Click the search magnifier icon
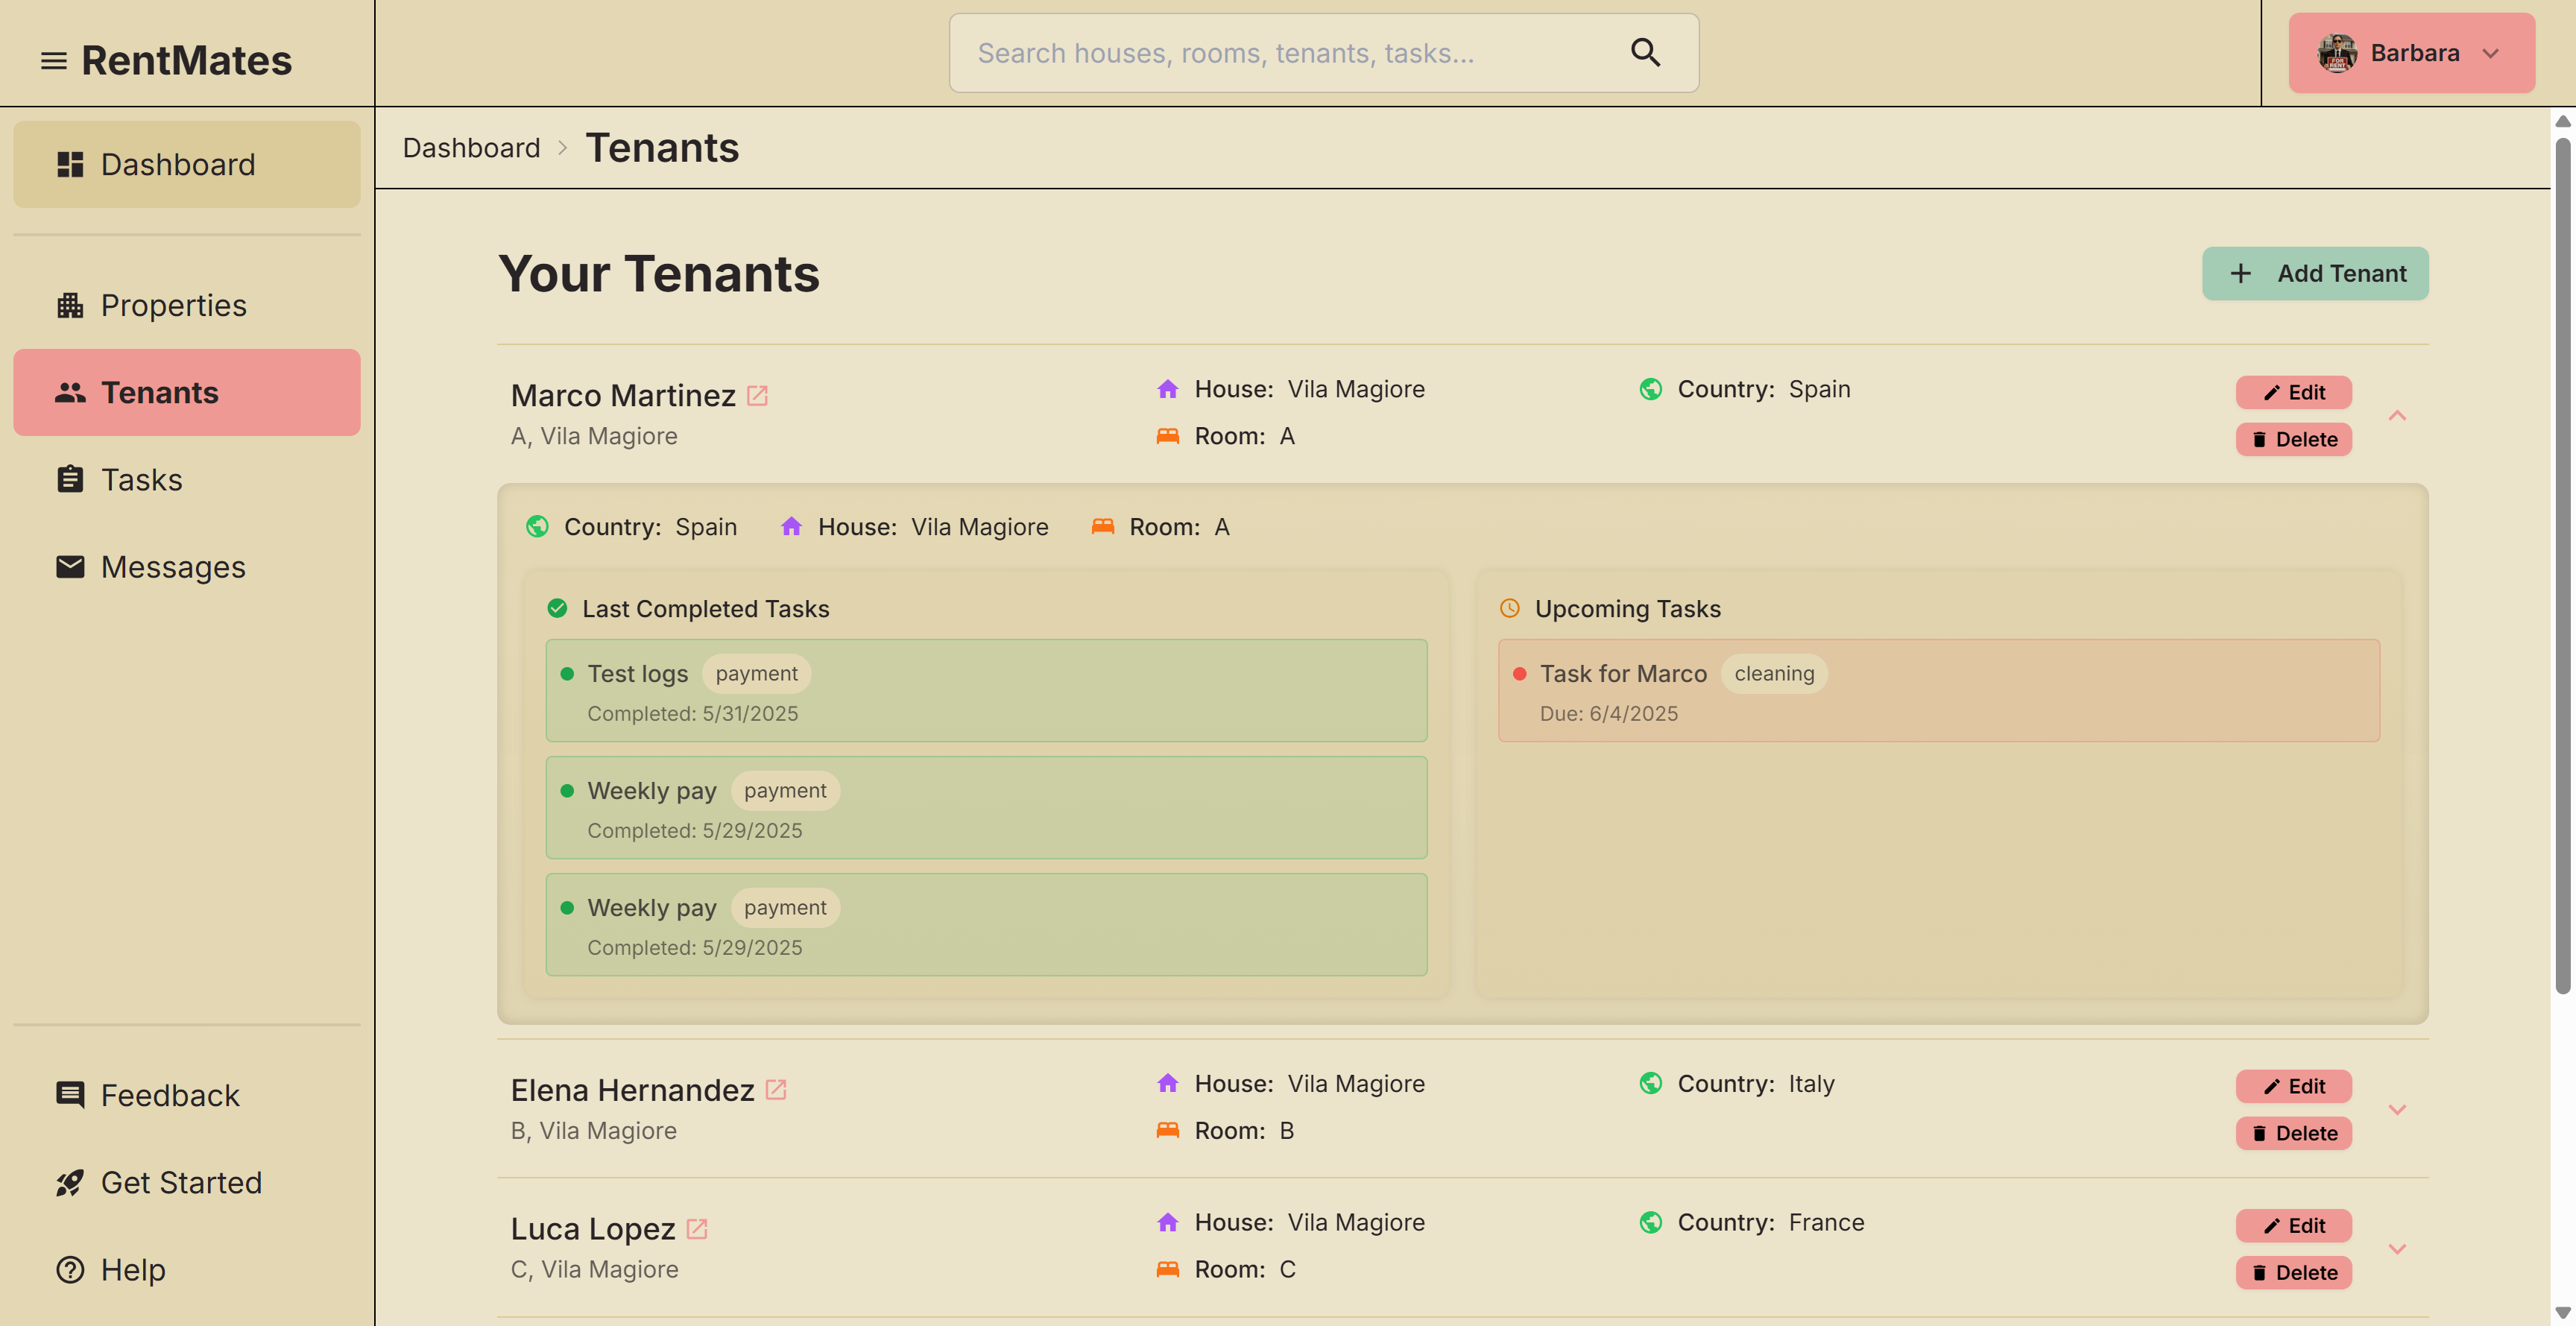 1645,52
